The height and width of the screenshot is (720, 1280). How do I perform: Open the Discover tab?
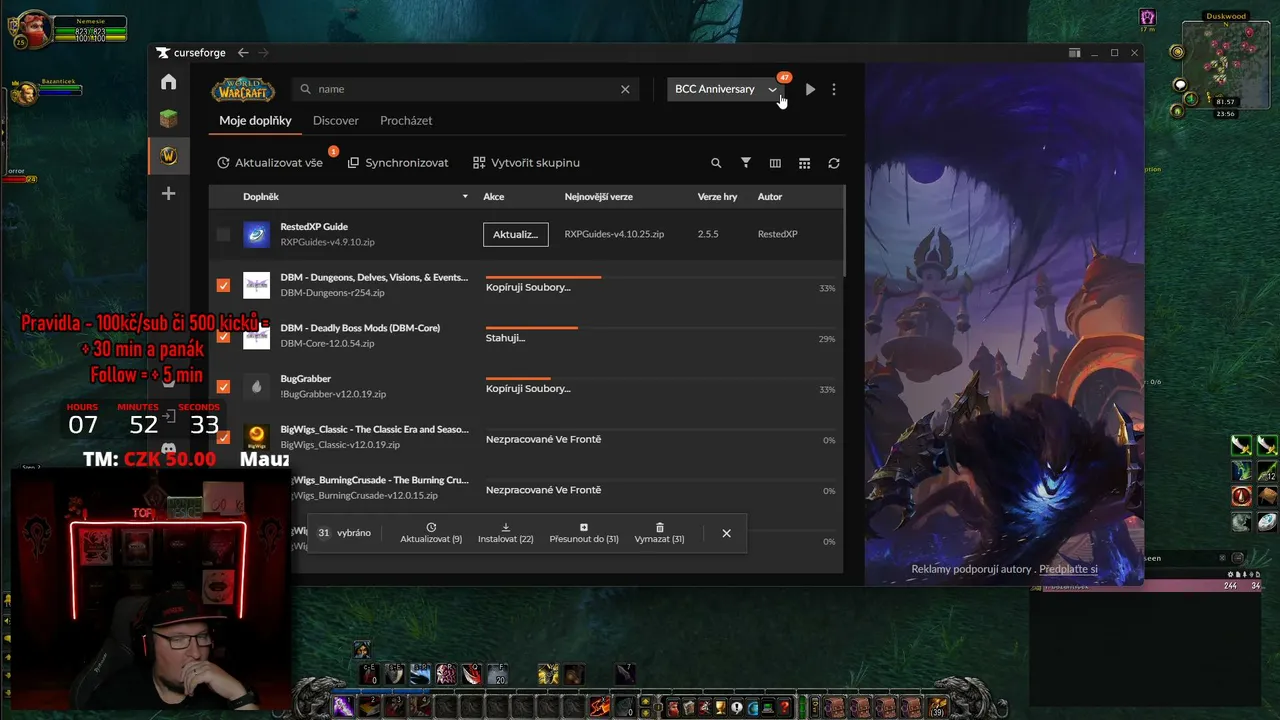pyautogui.click(x=336, y=121)
